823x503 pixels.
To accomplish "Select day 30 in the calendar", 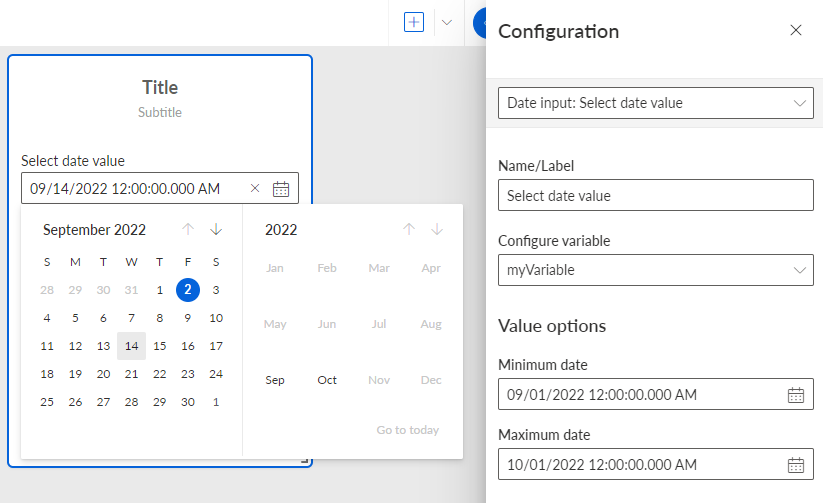I will pos(188,402).
